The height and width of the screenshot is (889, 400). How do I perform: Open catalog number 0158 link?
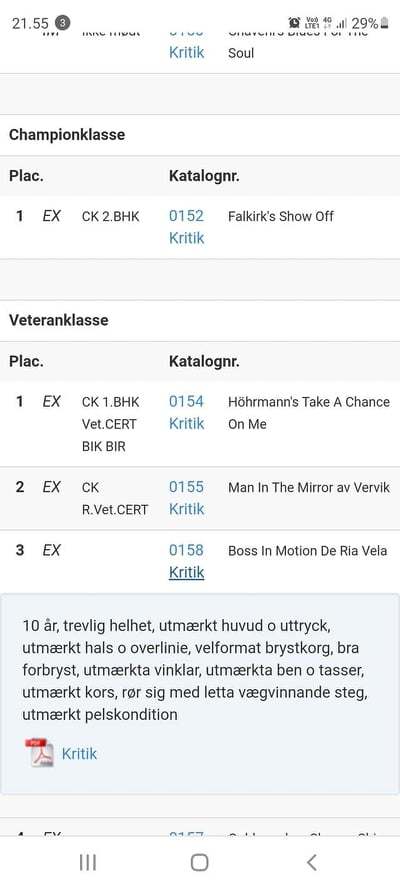[186, 551]
